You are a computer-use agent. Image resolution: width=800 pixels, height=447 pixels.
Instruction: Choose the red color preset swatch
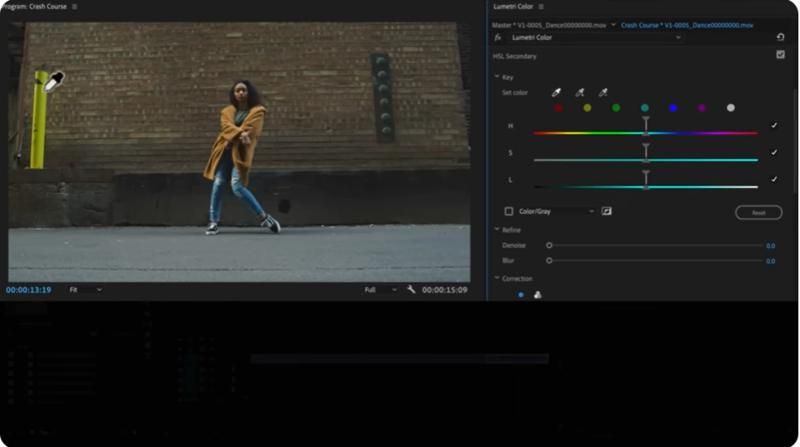point(559,108)
